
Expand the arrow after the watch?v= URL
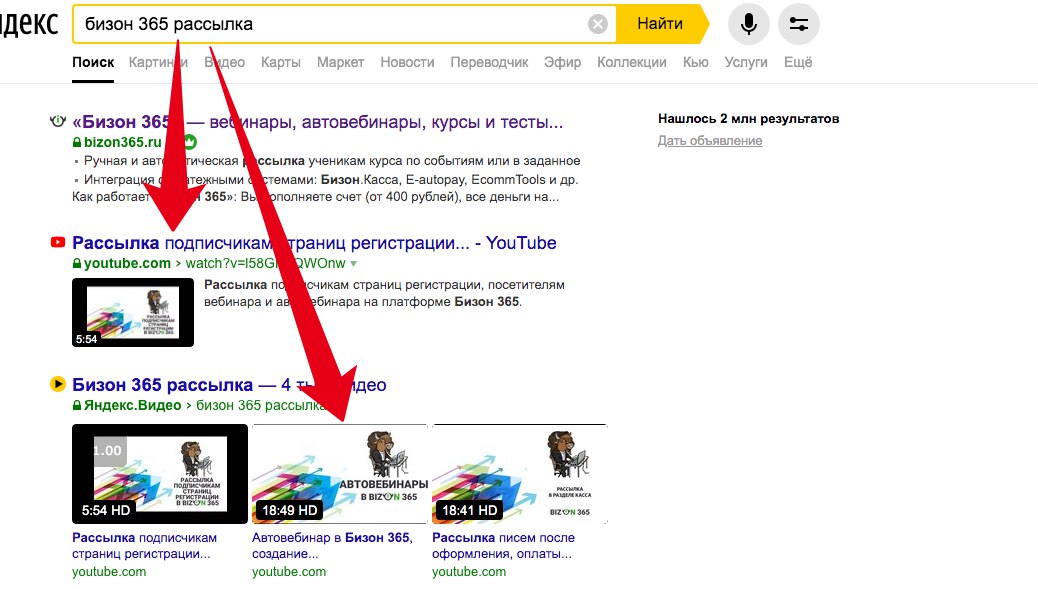point(354,263)
